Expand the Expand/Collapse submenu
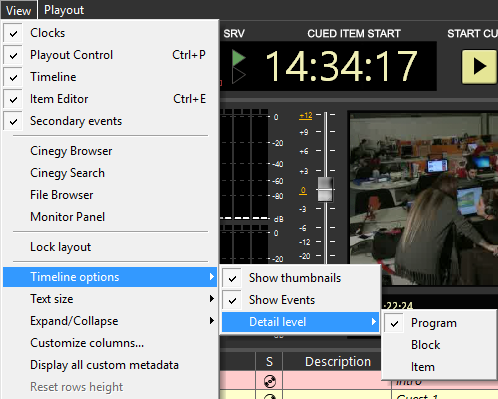Screen dimensions: 498x399 click(110, 321)
